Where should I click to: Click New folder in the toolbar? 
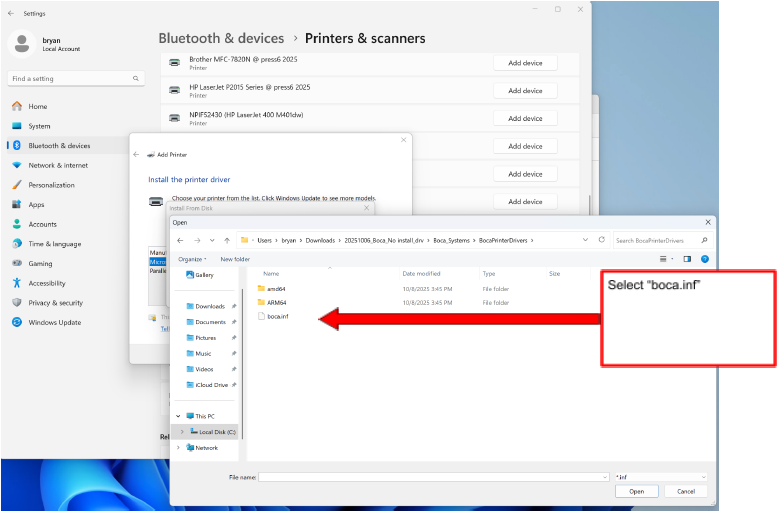235,259
